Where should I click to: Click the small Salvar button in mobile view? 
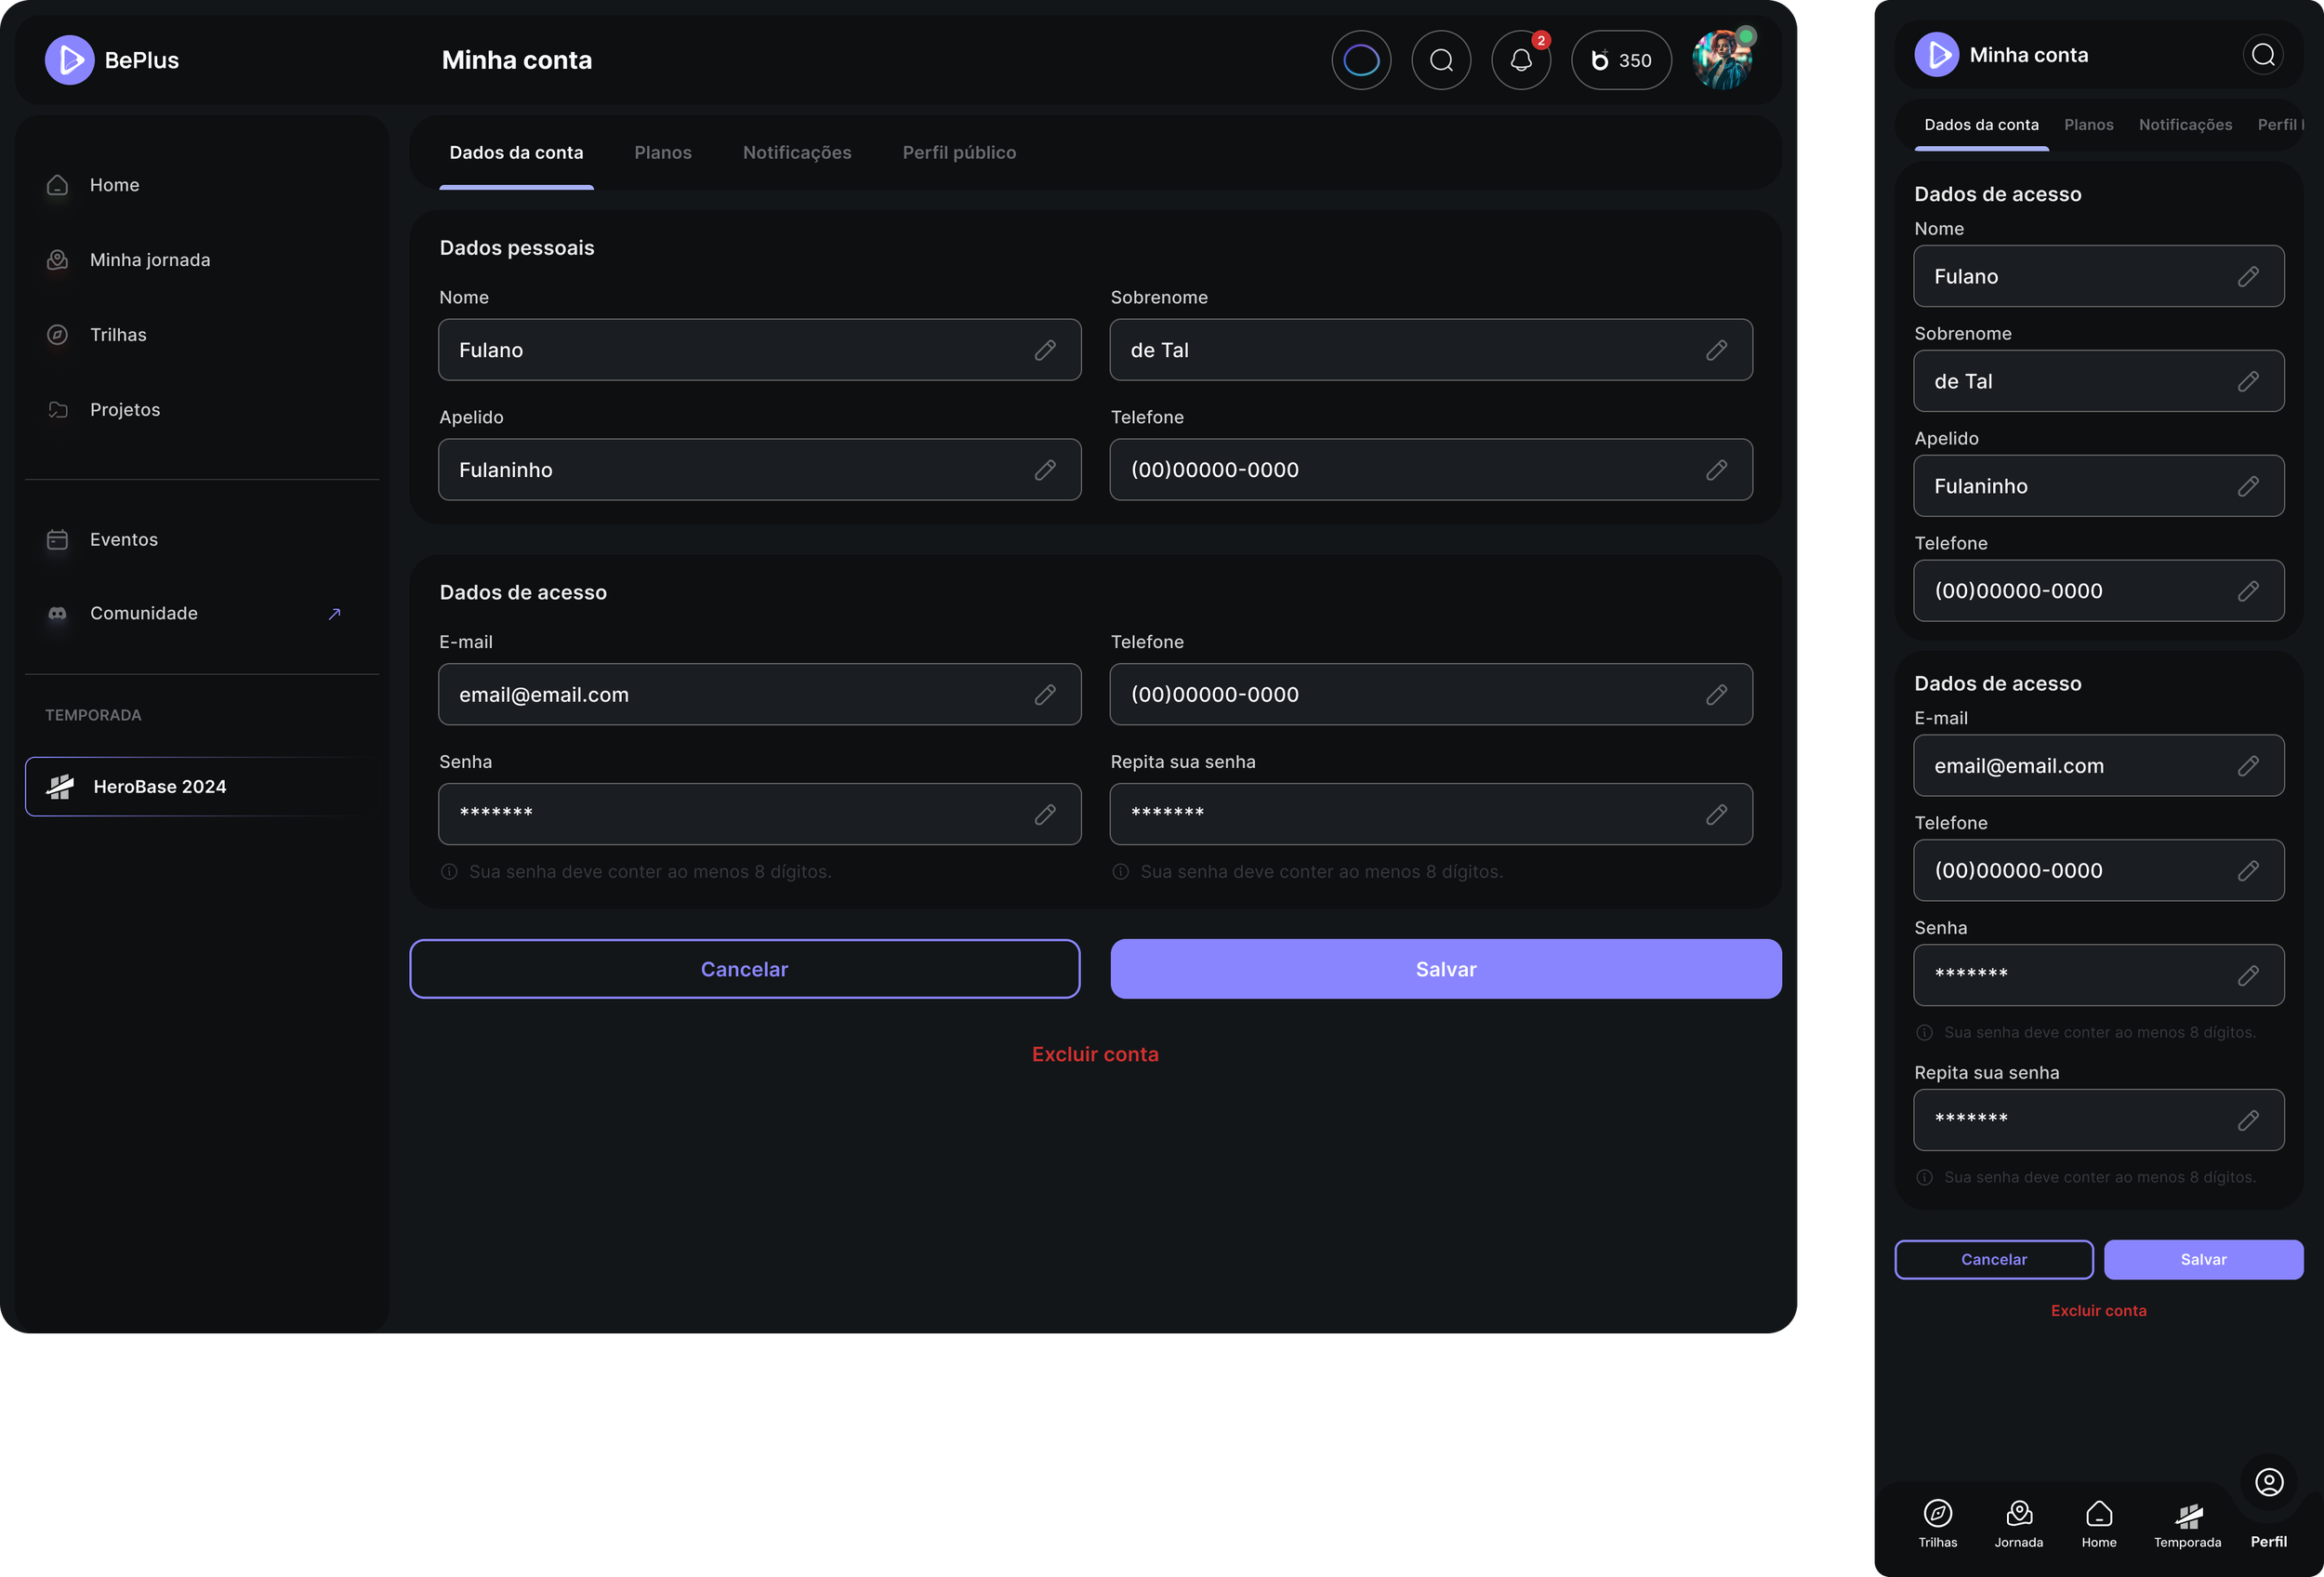tap(2203, 1260)
